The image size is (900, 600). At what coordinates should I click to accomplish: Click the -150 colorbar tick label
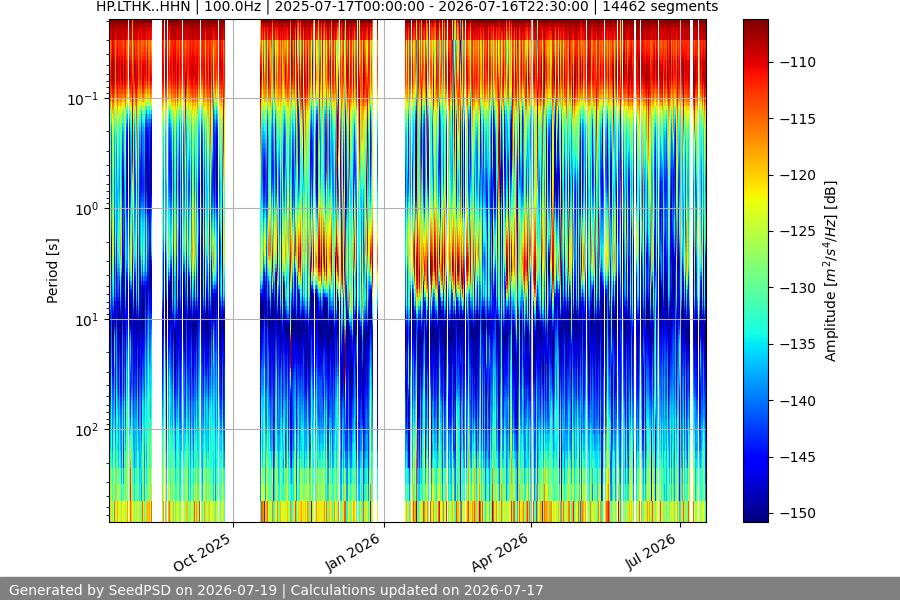pos(798,513)
